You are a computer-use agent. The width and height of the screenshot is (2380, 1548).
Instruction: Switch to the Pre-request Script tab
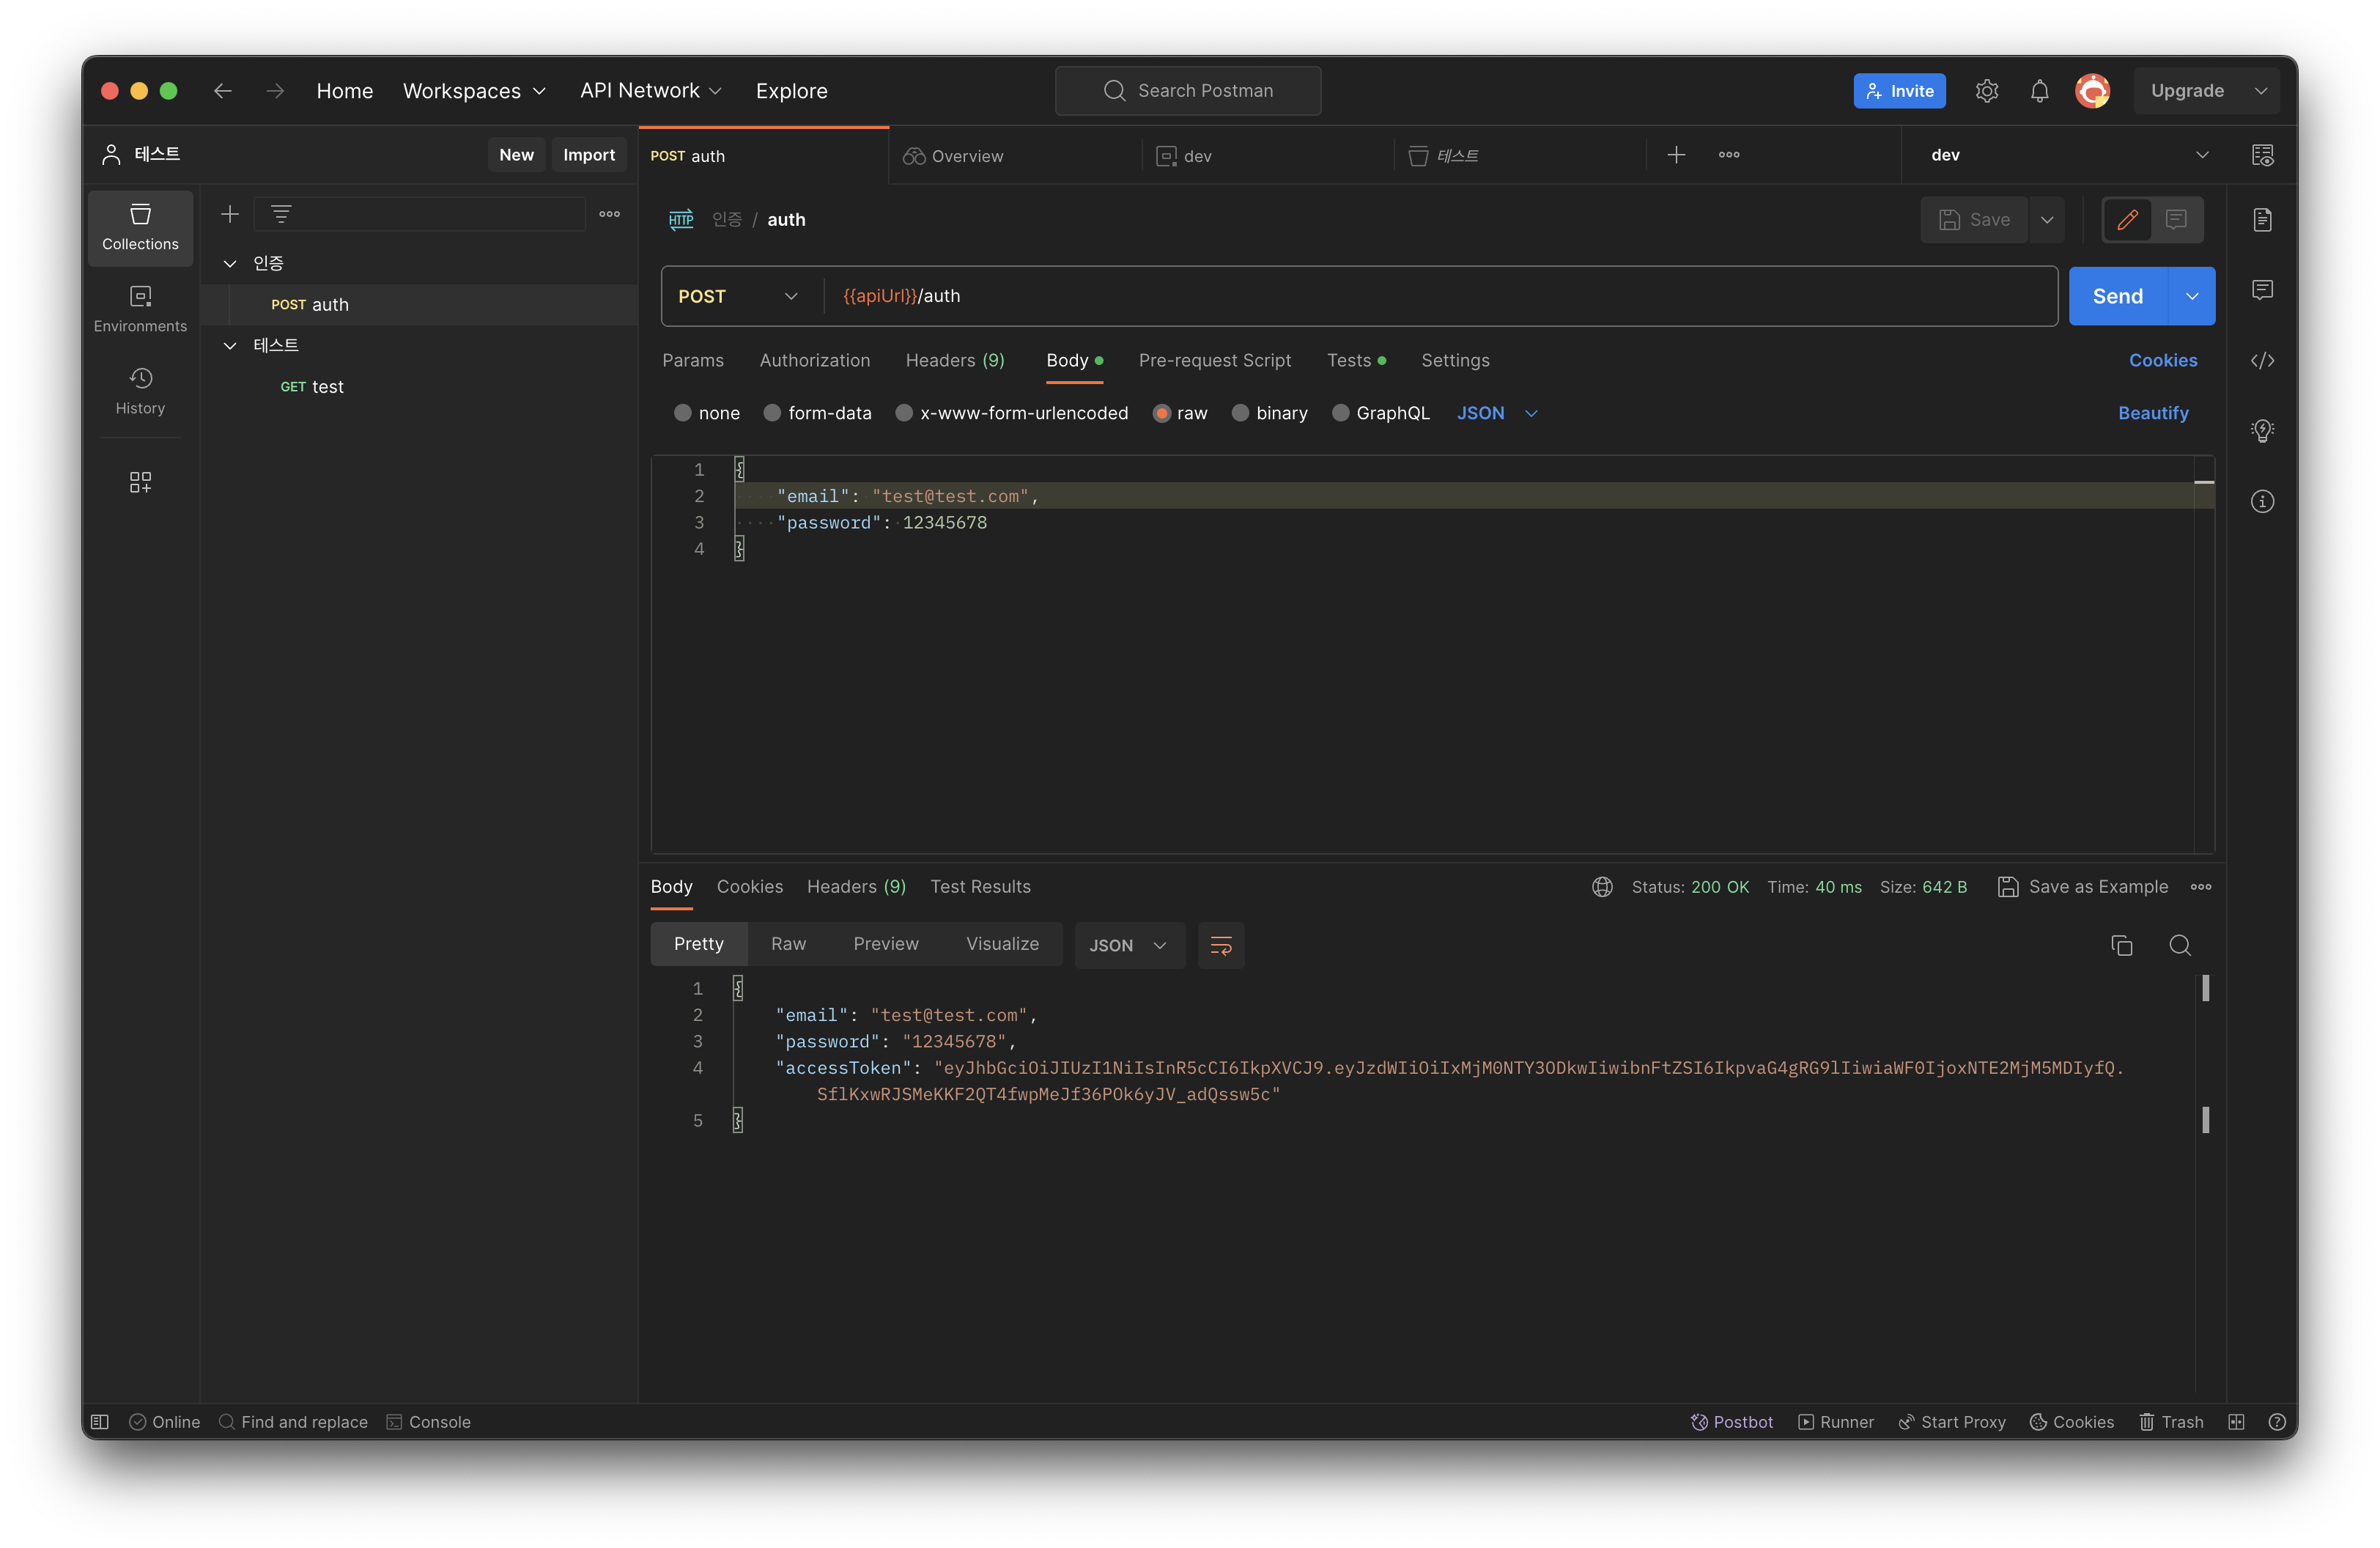(1214, 360)
